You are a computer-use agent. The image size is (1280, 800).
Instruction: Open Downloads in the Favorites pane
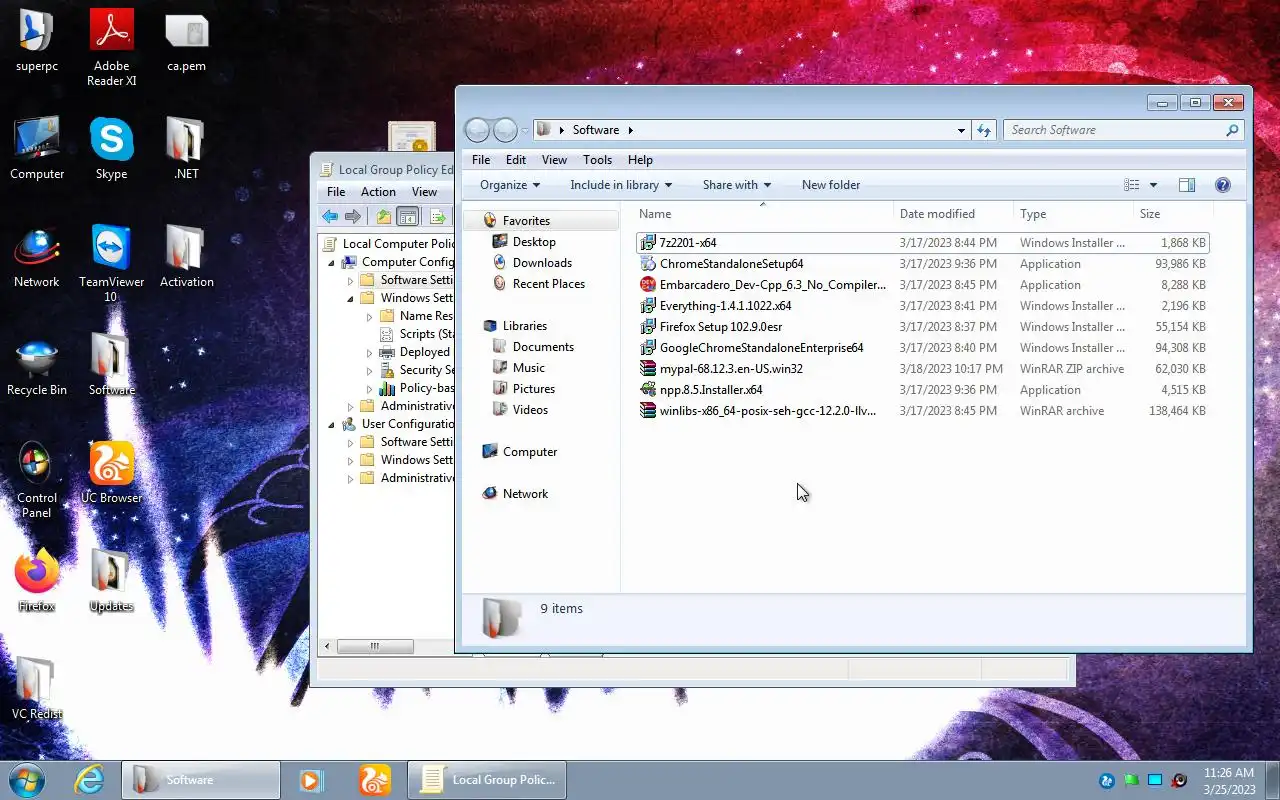(542, 263)
